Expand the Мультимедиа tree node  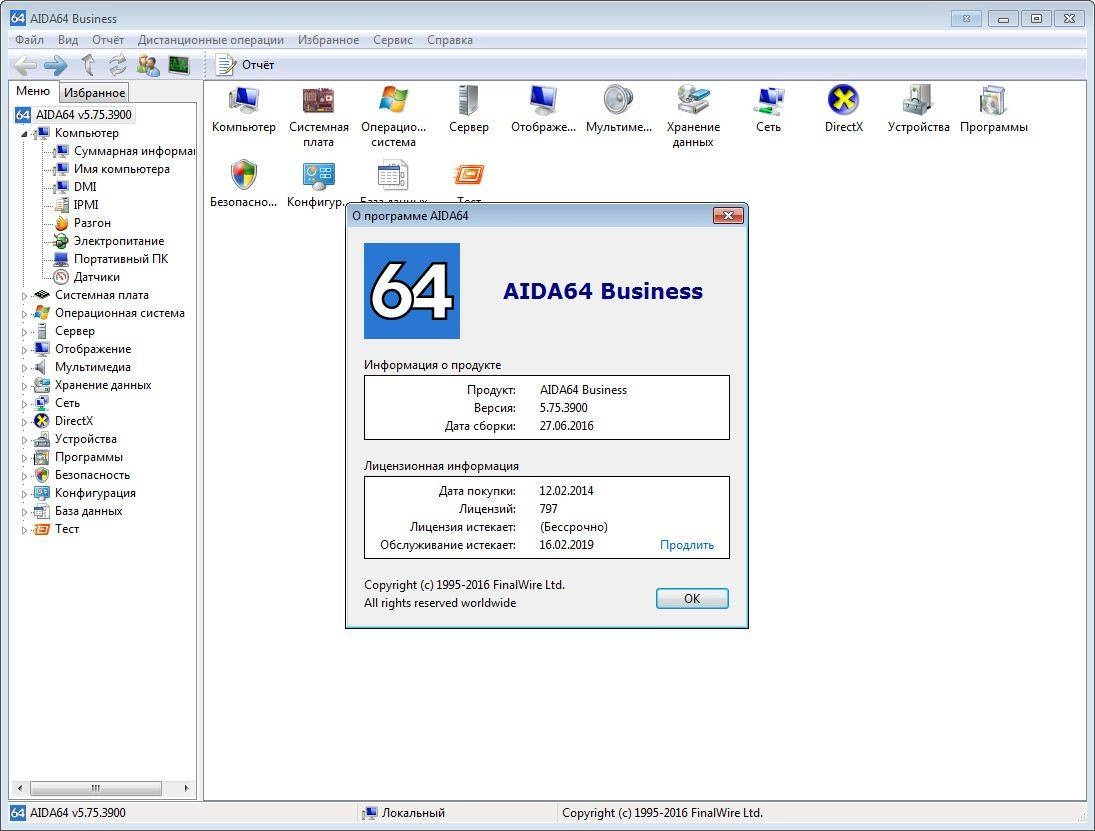click(24, 367)
